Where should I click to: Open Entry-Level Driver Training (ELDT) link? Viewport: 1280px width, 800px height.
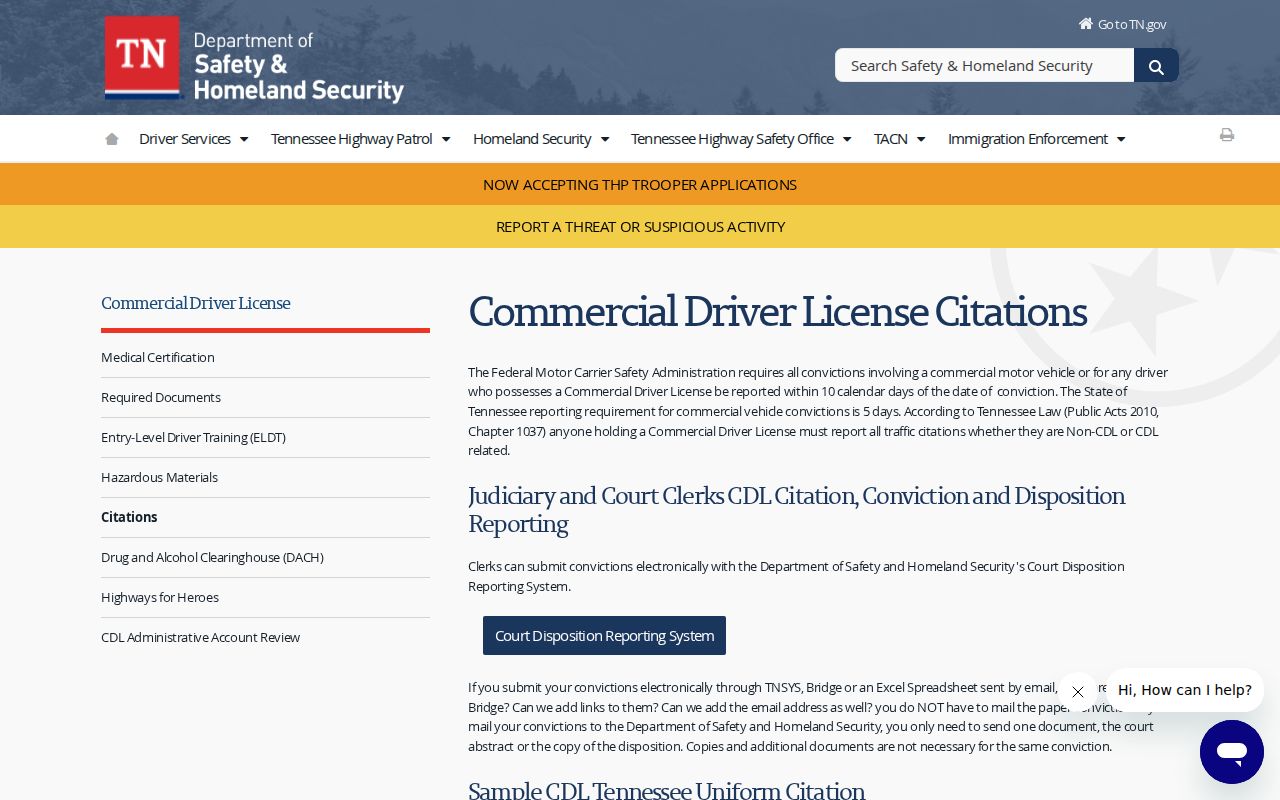(193, 438)
